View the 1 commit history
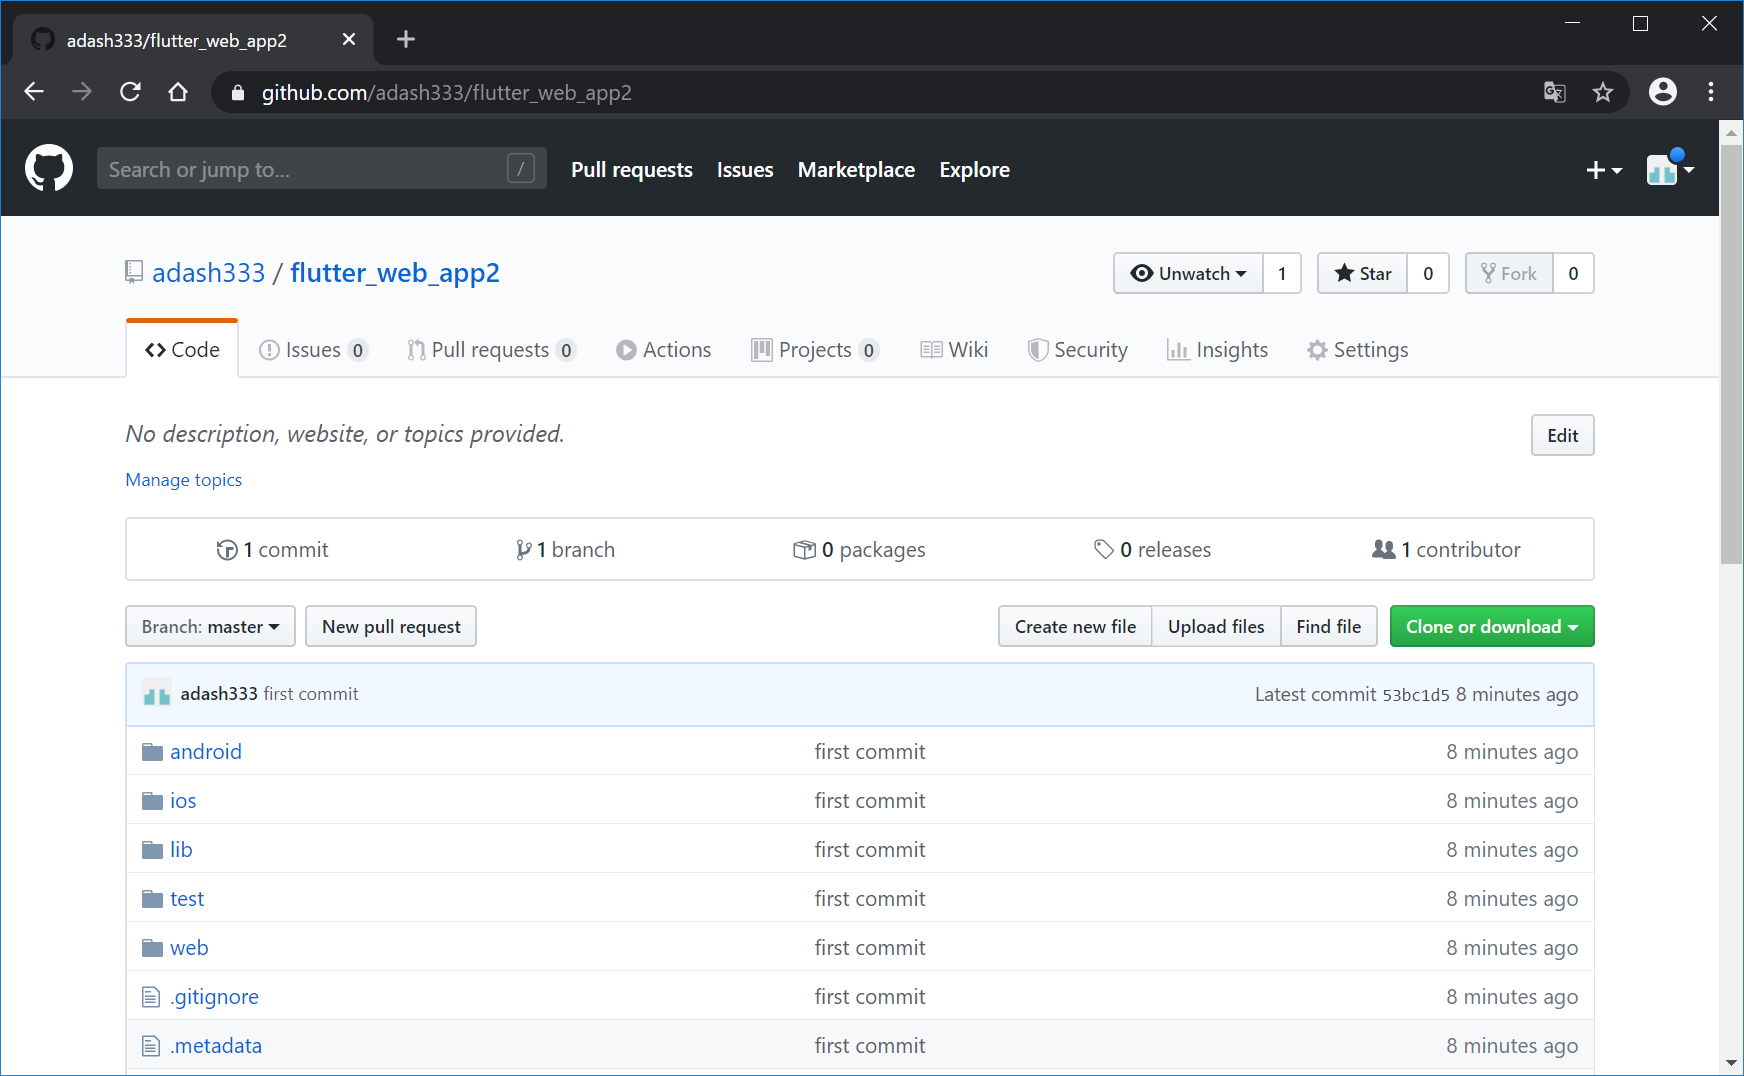Screen dimensions: 1744x1076 click(x=272, y=550)
